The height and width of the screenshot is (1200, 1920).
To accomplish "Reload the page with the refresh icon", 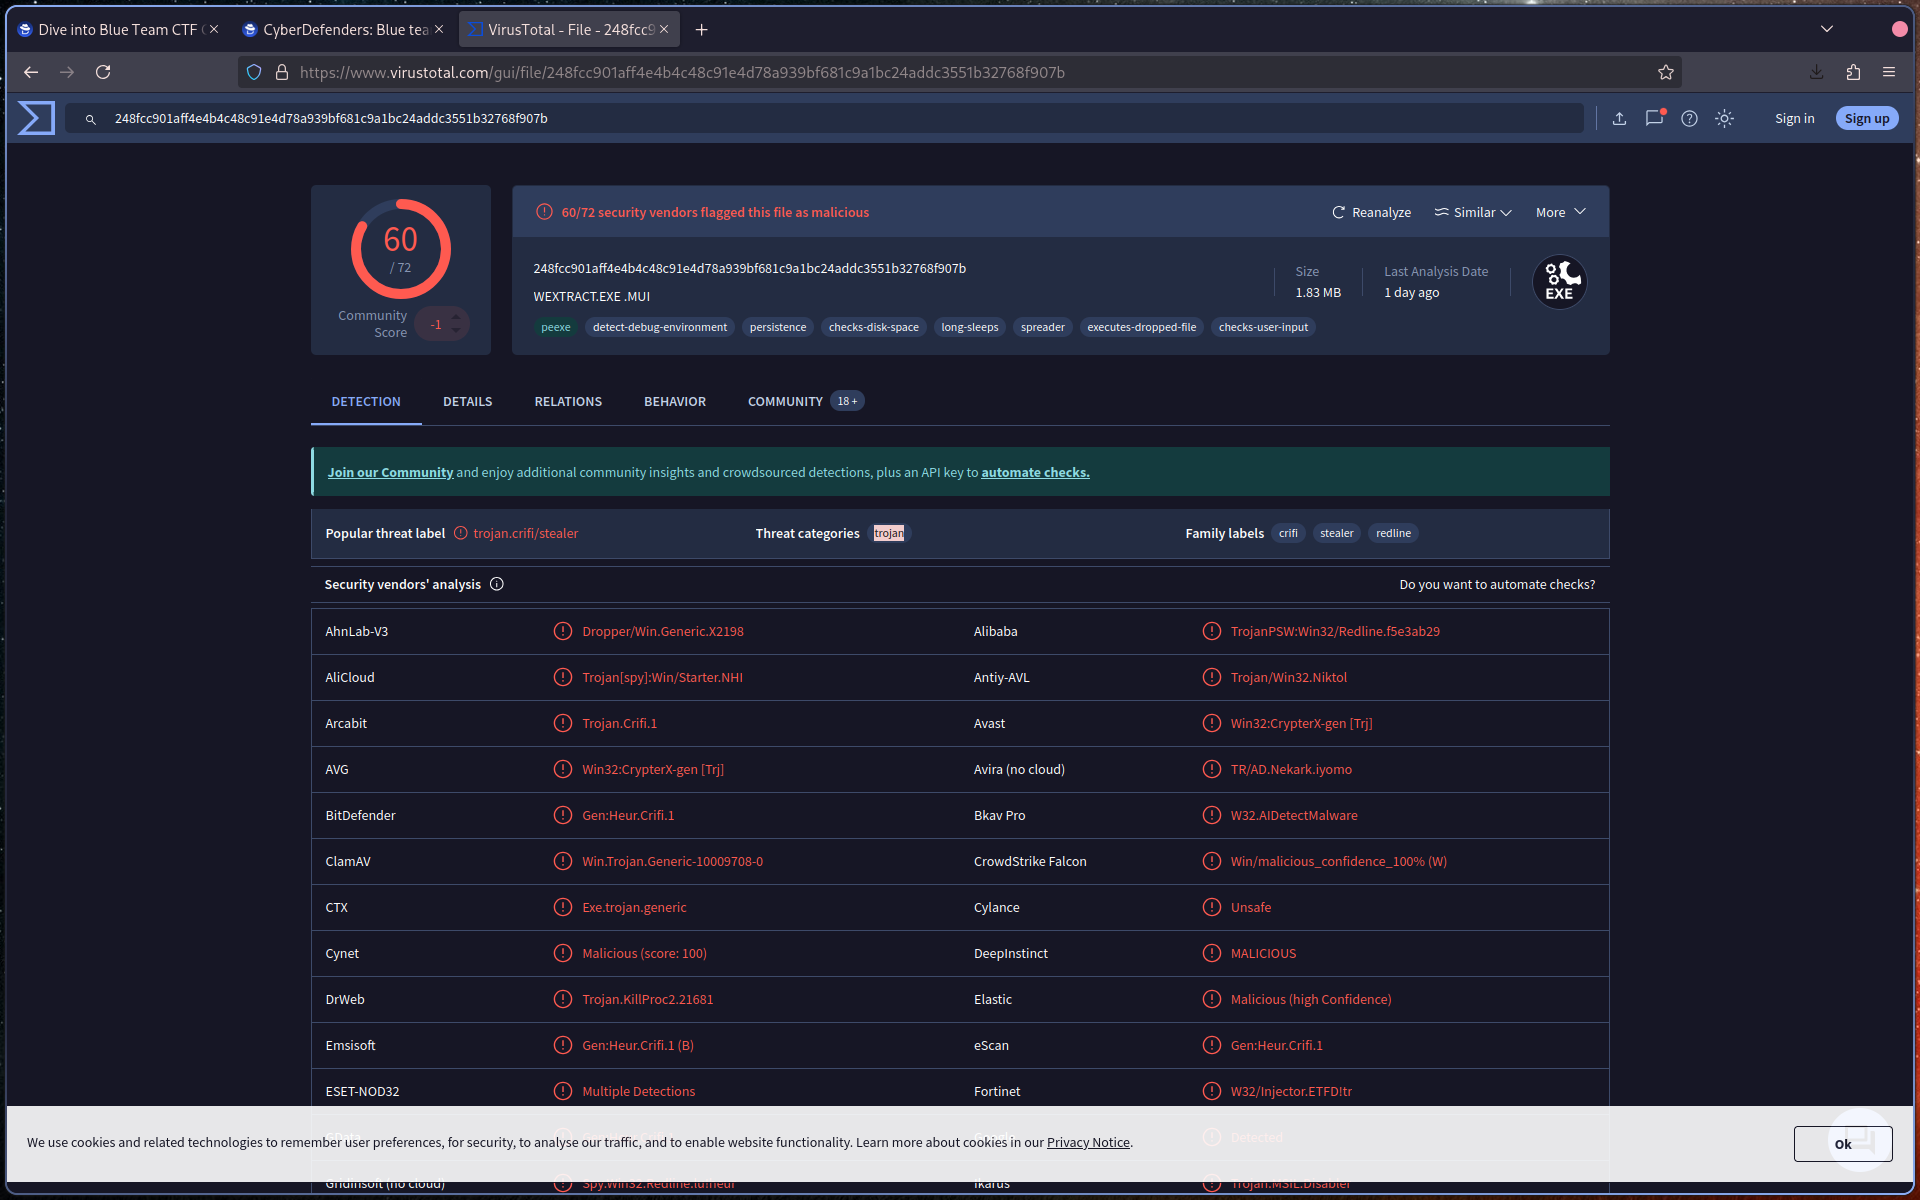I will pyautogui.click(x=103, y=72).
